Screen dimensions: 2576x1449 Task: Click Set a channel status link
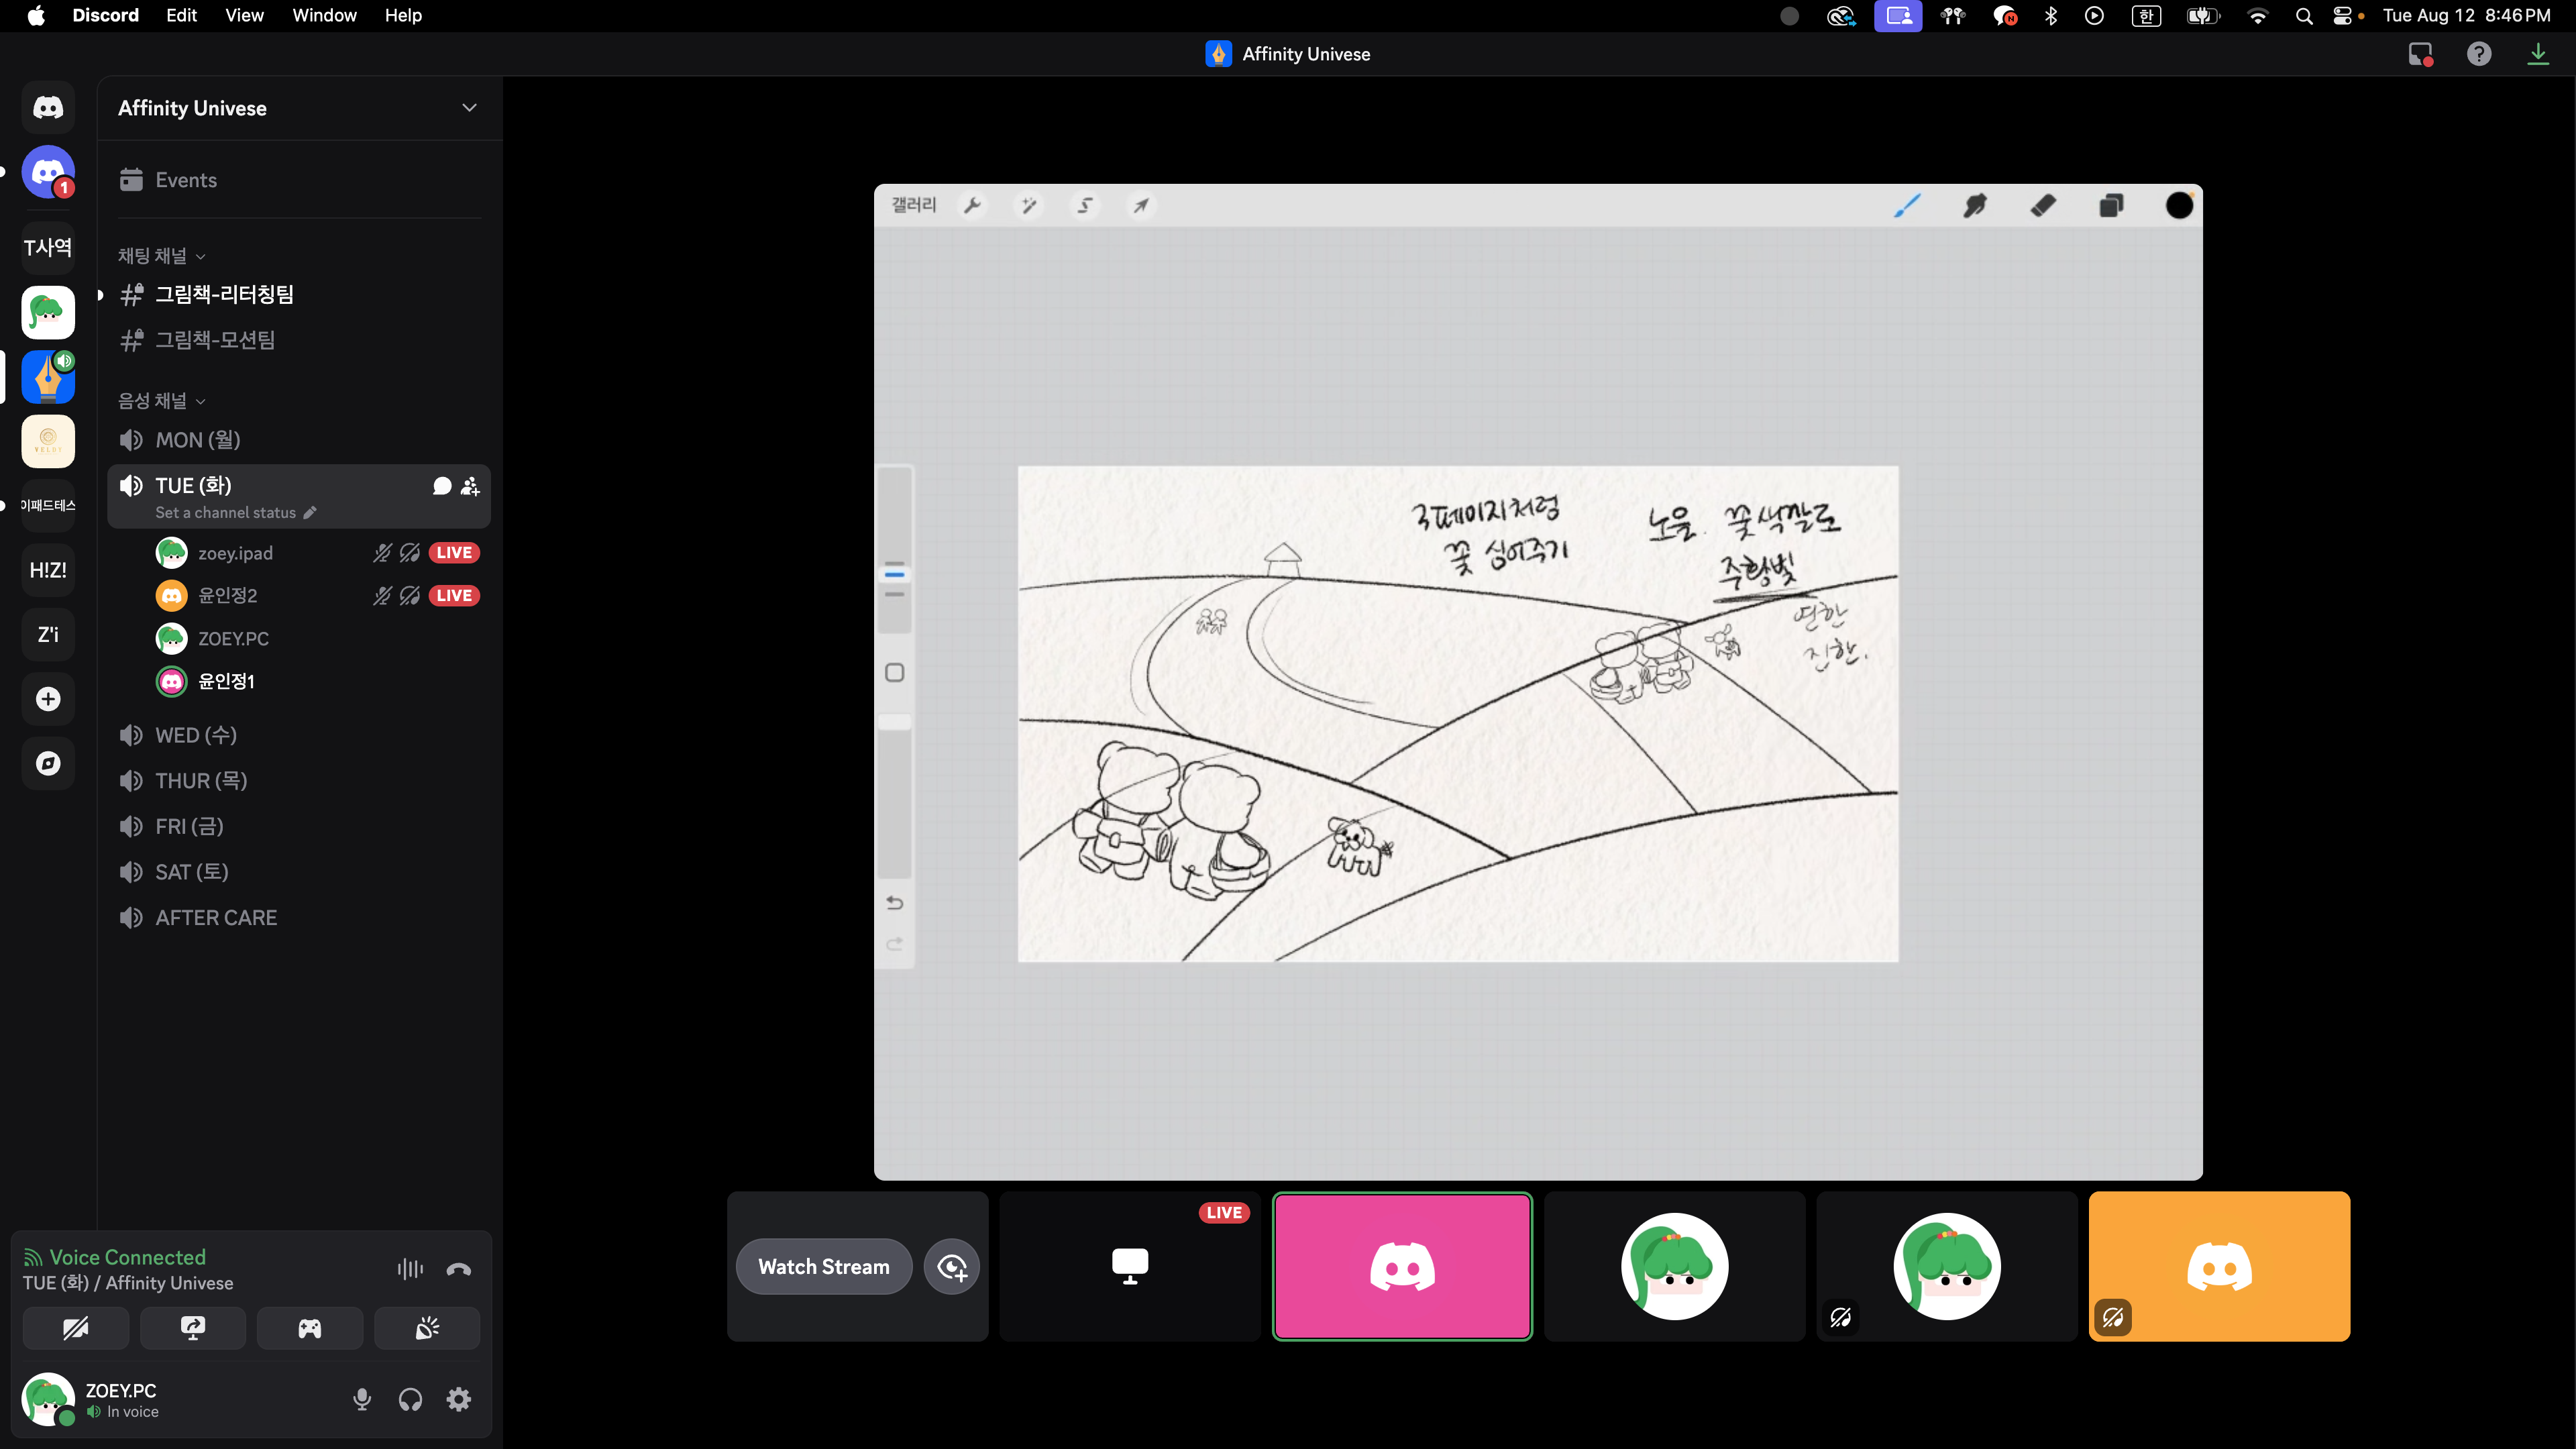[x=226, y=512]
